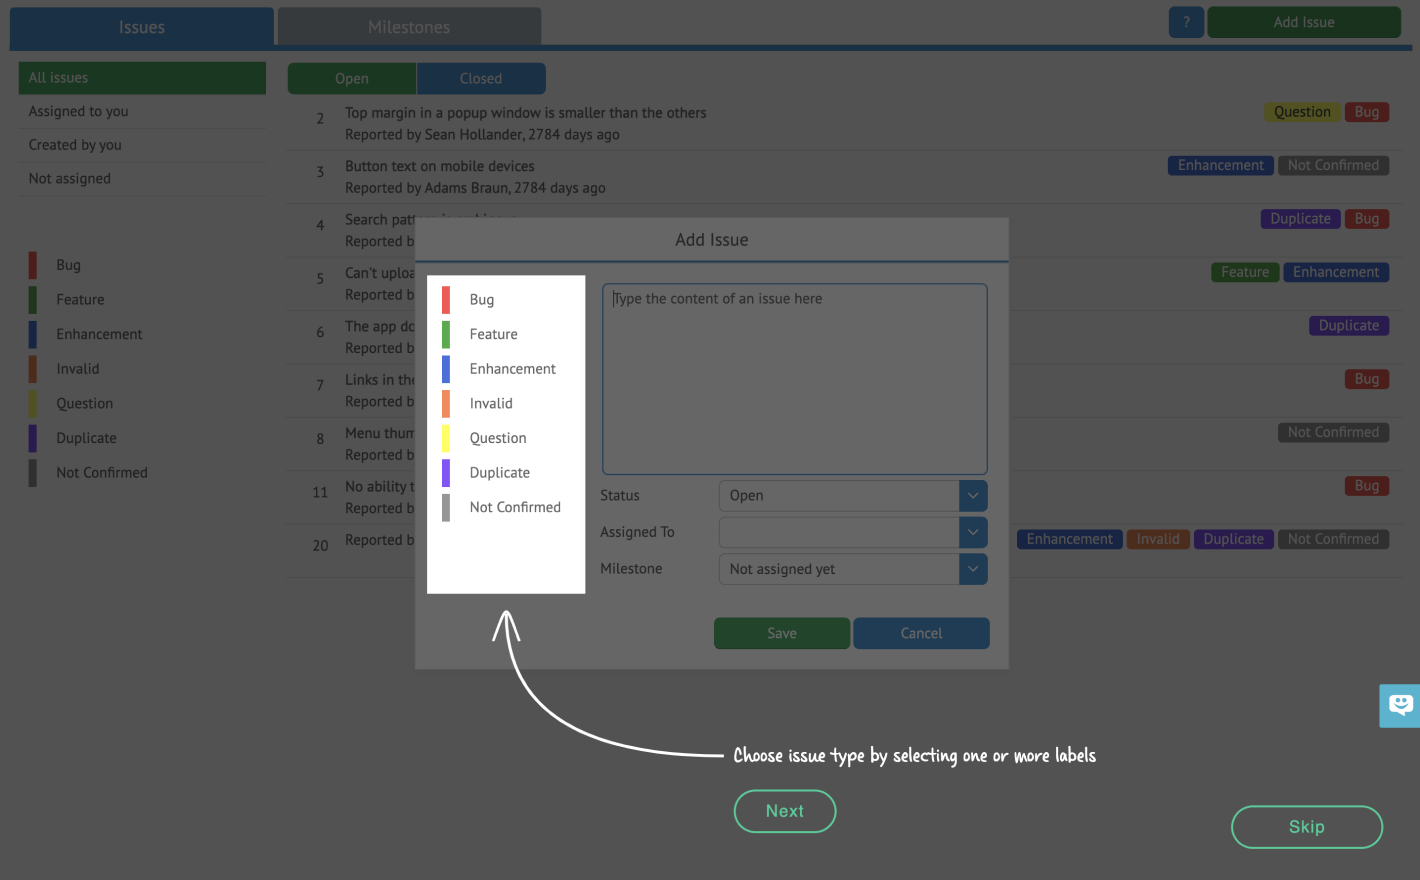Expand the Milestone dropdown
The image size is (1420, 880).
click(x=973, y=569)
